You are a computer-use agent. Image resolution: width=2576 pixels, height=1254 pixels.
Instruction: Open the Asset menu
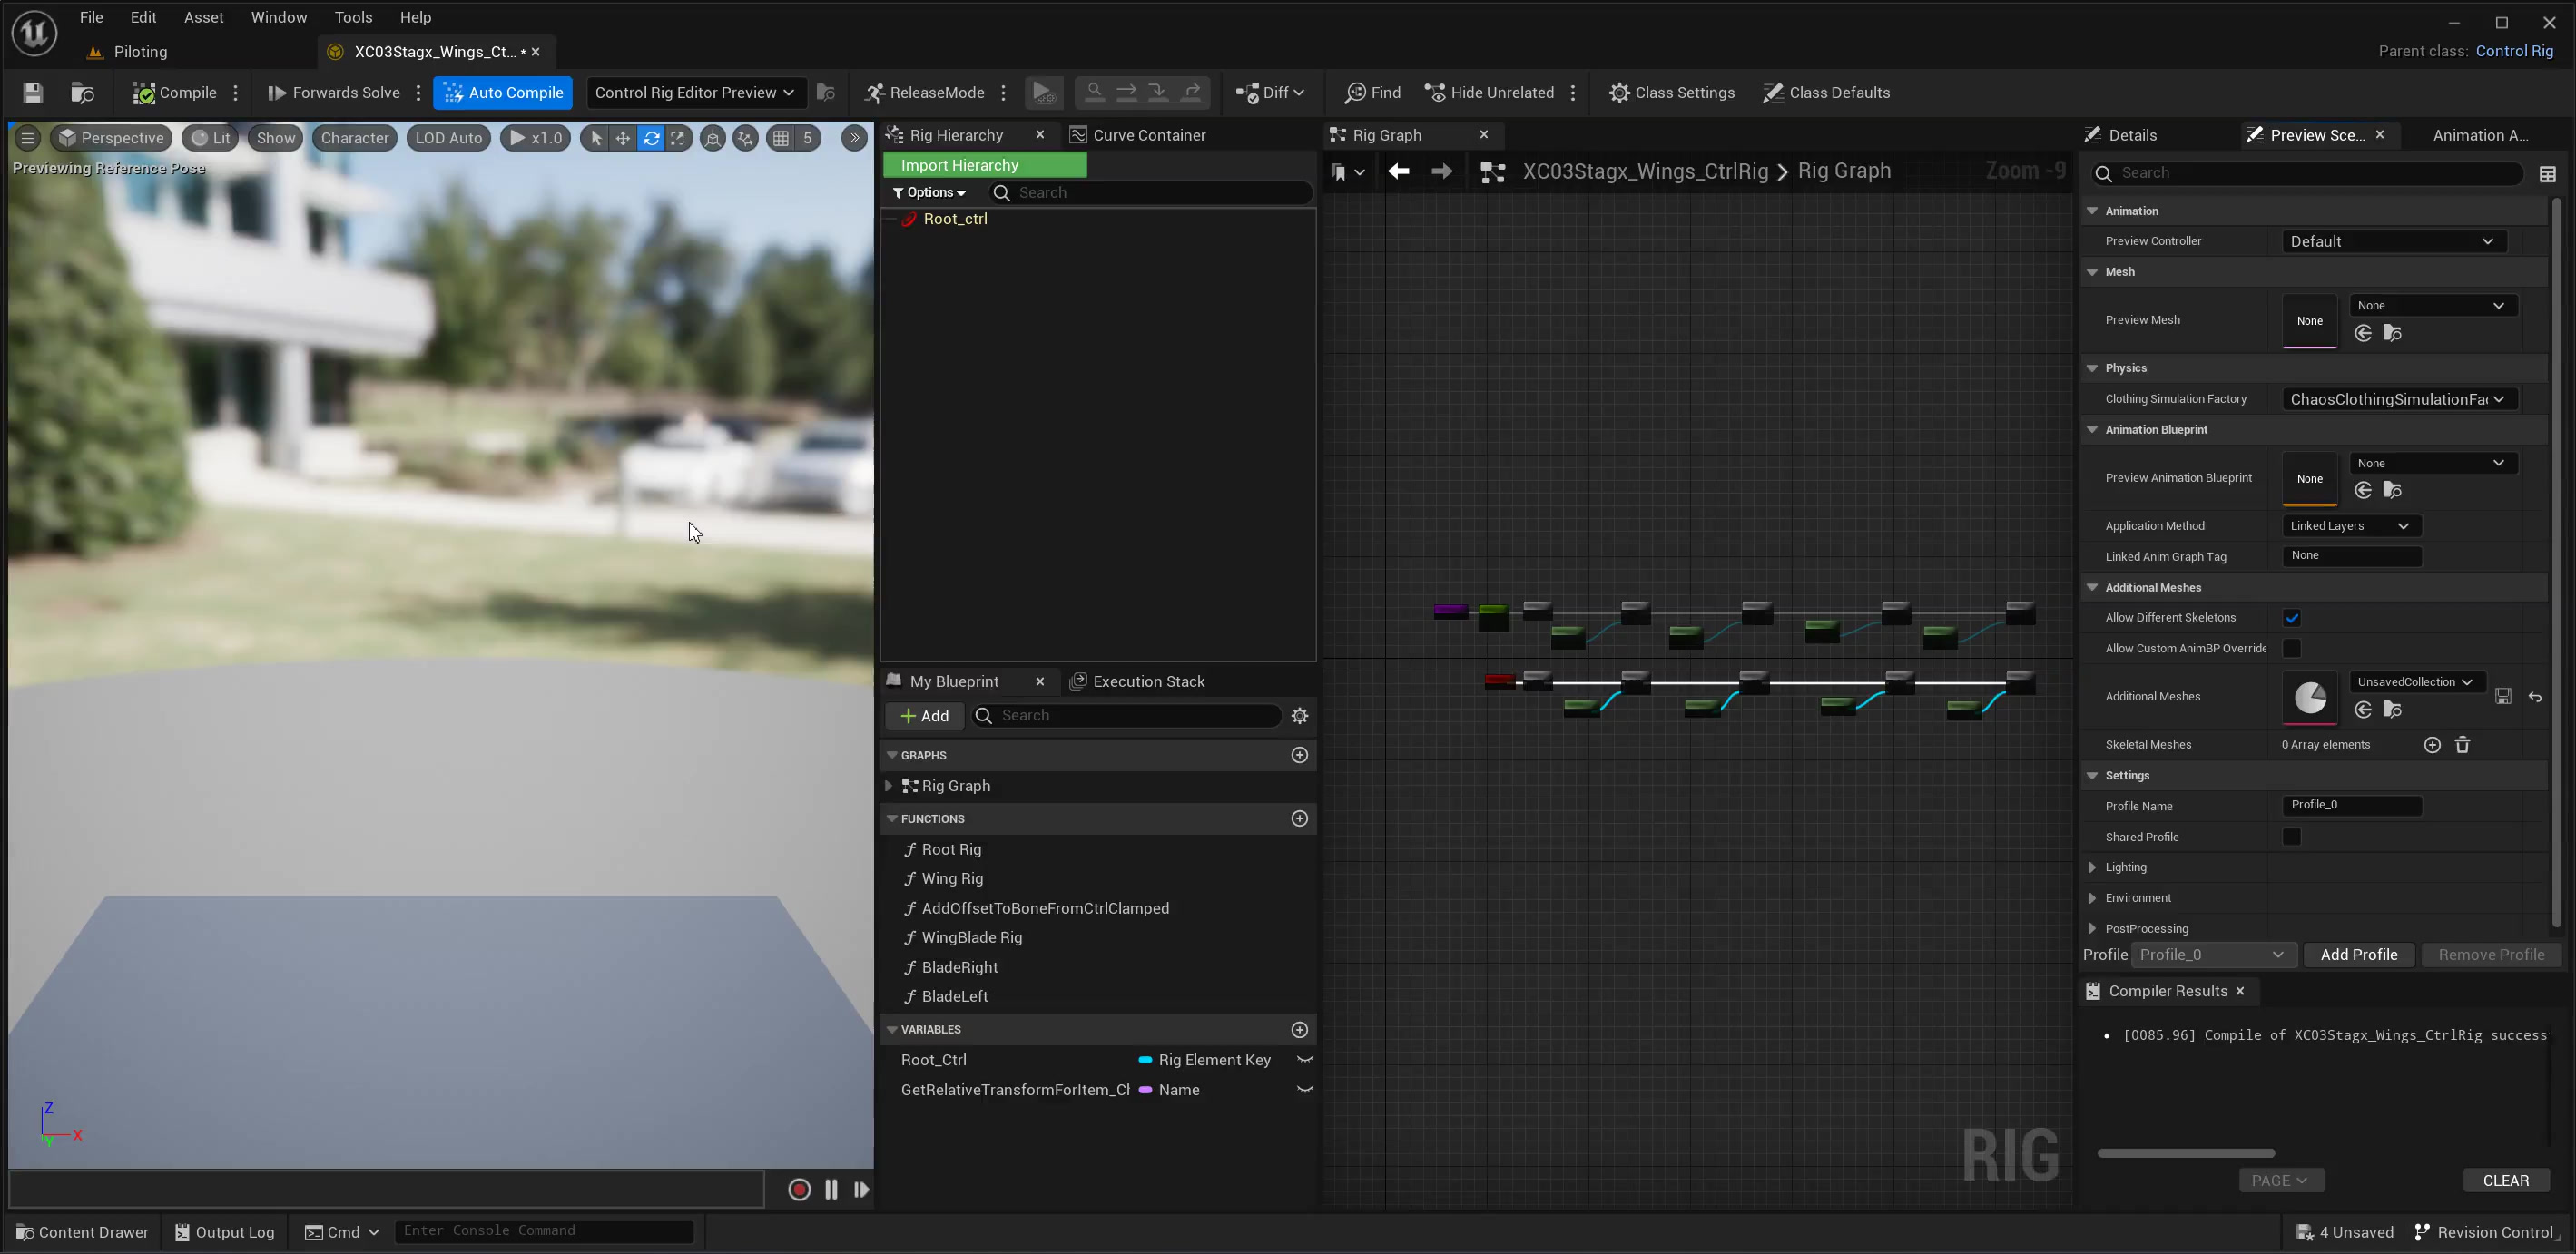click(x=203, y=17)
